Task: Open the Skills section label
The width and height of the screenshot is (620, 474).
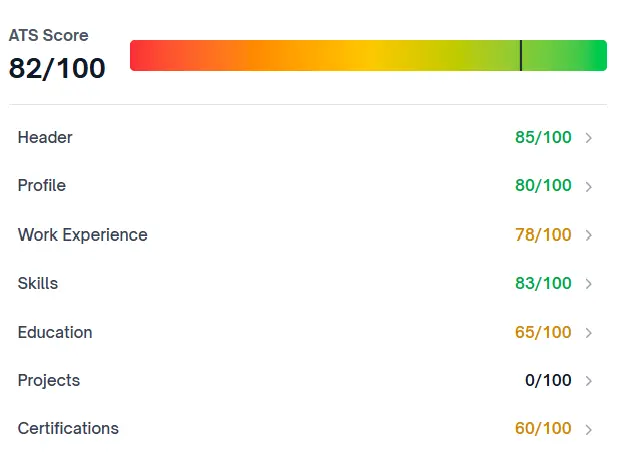Action: pos(38,283)
